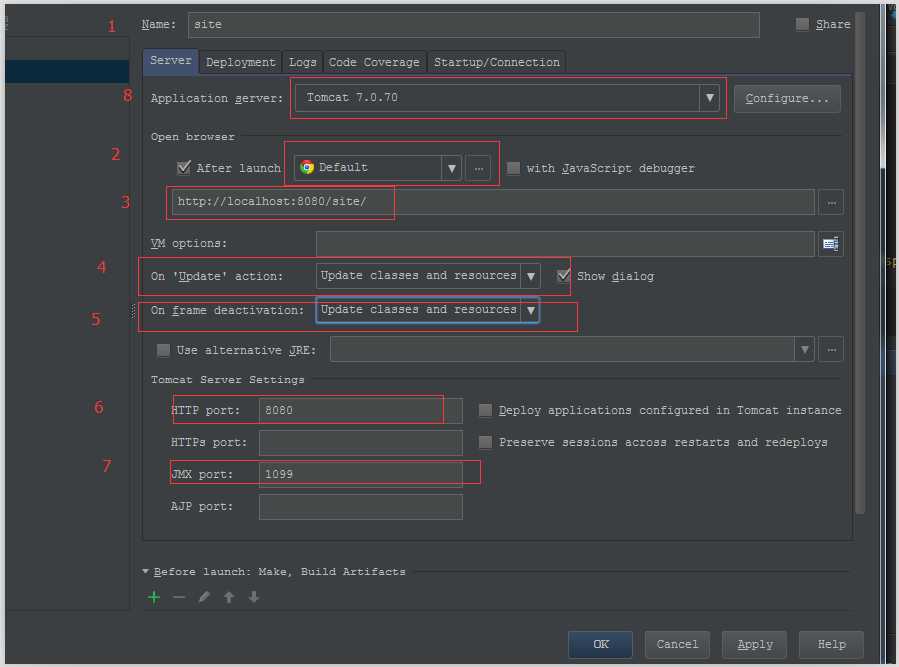This screenshot has width=899, height=667.
Task: Click the Apply button
Action: pos(755,645)
